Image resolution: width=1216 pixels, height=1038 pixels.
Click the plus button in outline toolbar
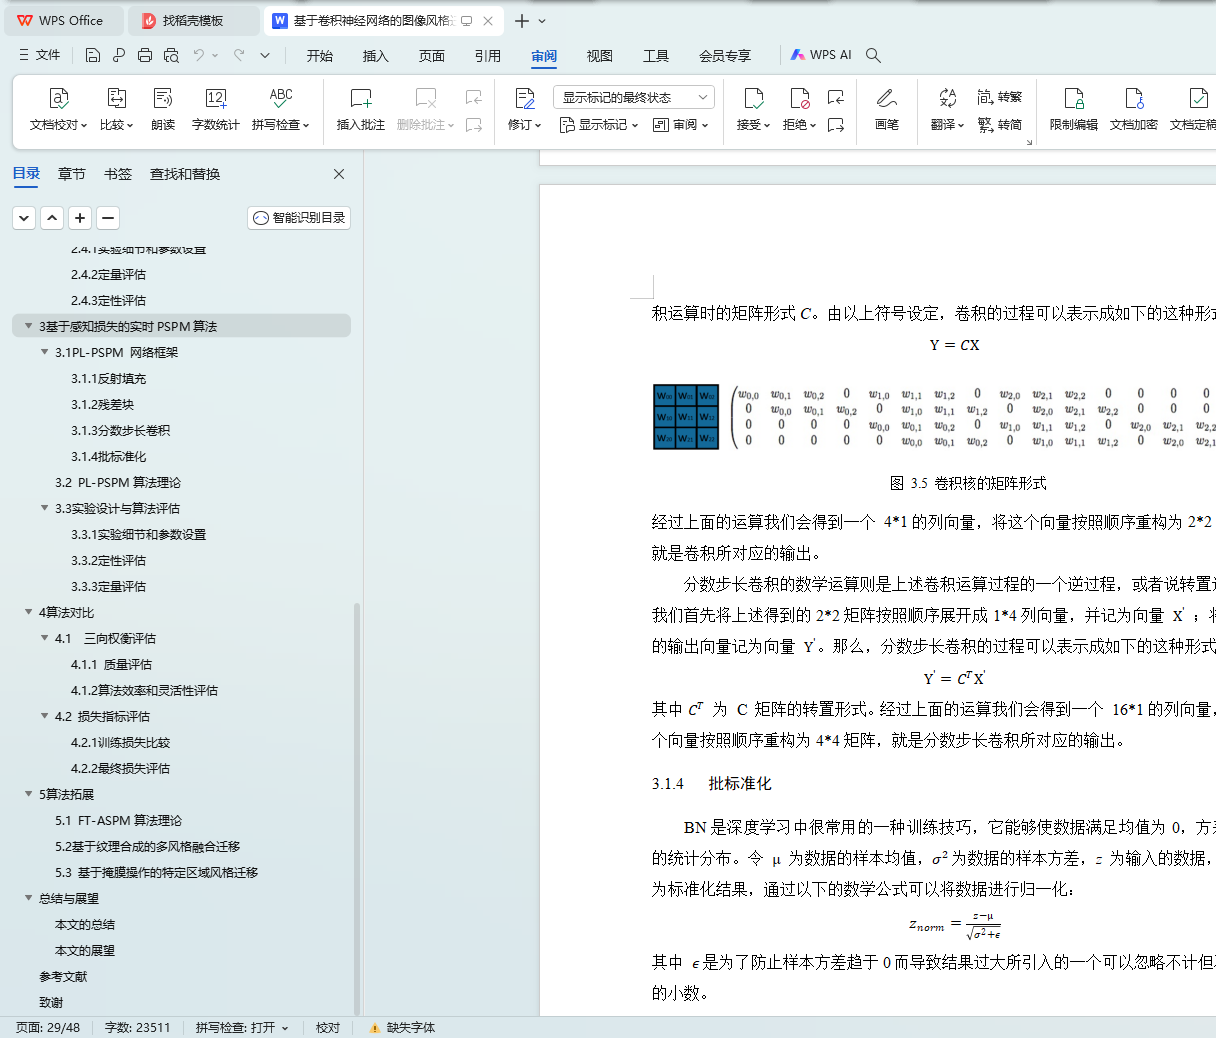point(80,218)
